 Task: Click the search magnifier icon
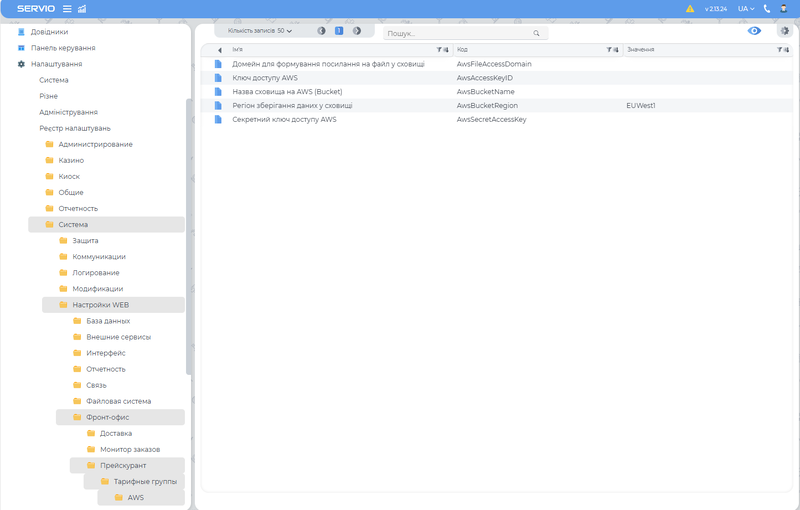536,33
